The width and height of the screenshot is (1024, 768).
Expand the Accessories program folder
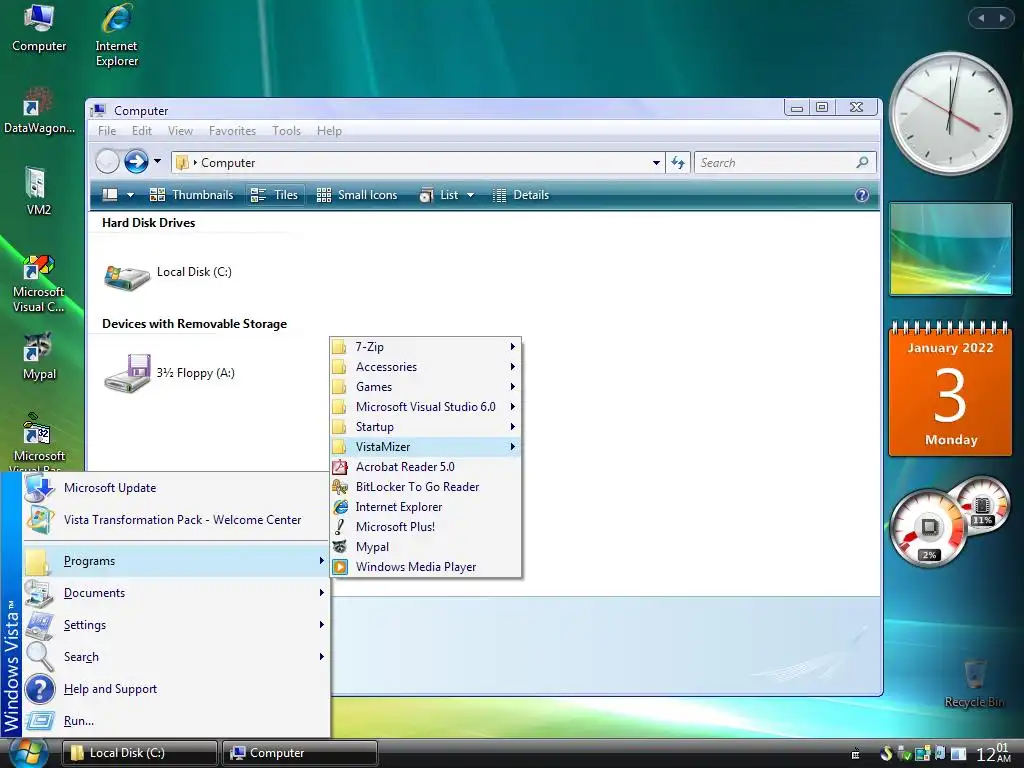coord(425,367)
